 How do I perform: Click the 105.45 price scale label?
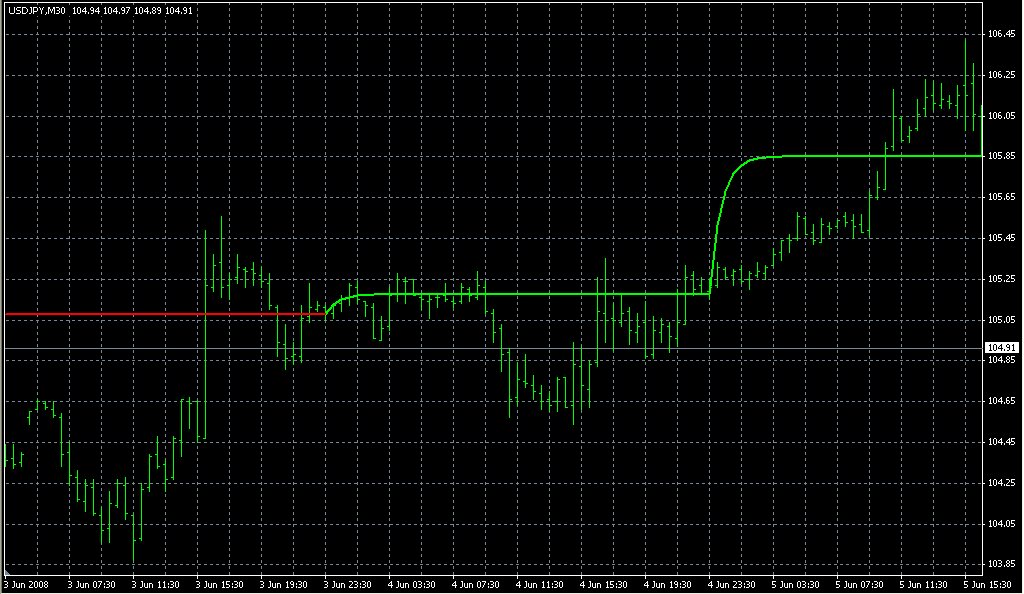1001,238
